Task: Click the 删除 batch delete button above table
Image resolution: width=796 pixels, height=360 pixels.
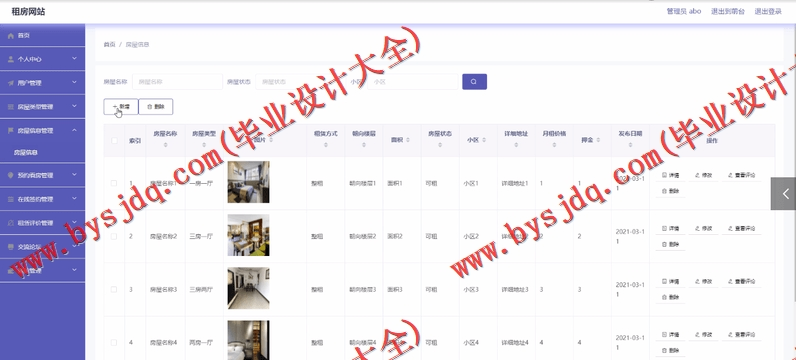Action: [156, 107]
